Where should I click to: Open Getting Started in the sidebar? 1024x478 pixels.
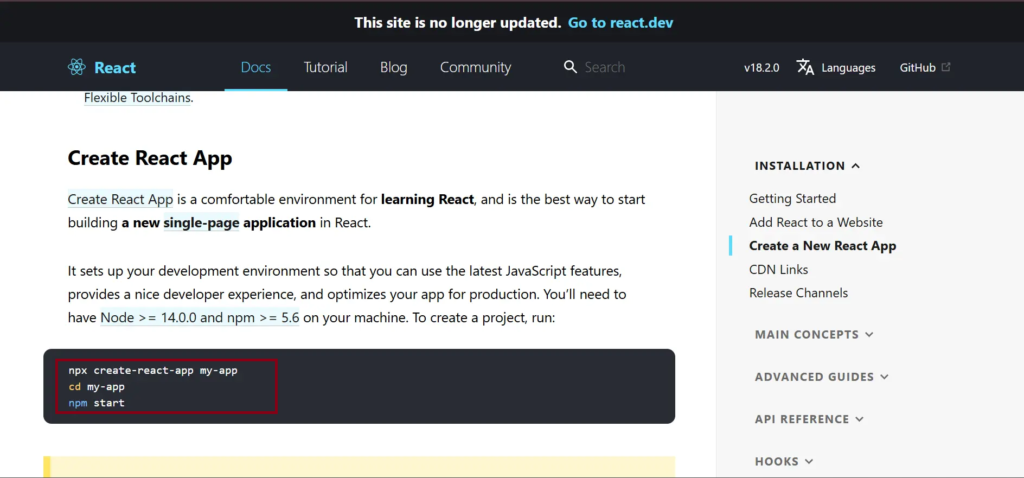coord(792,199)
